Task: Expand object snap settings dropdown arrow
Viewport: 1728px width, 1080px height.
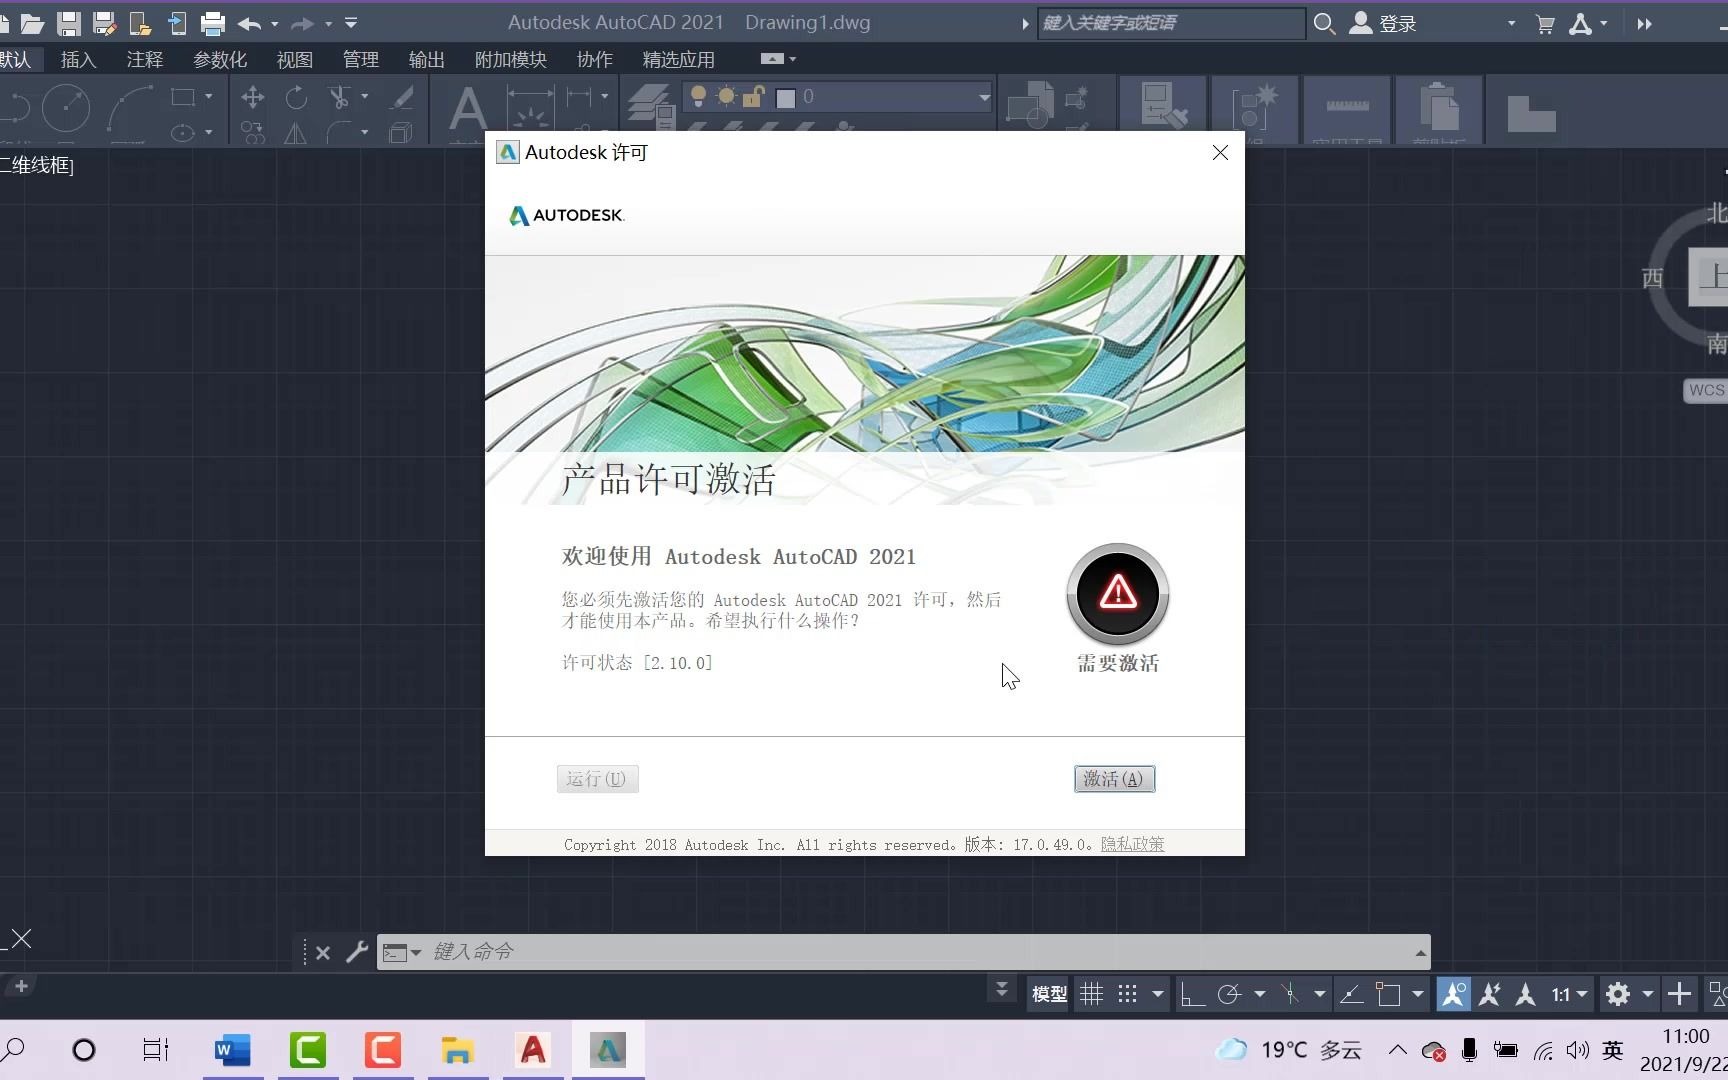Action: click(1418, 994)
